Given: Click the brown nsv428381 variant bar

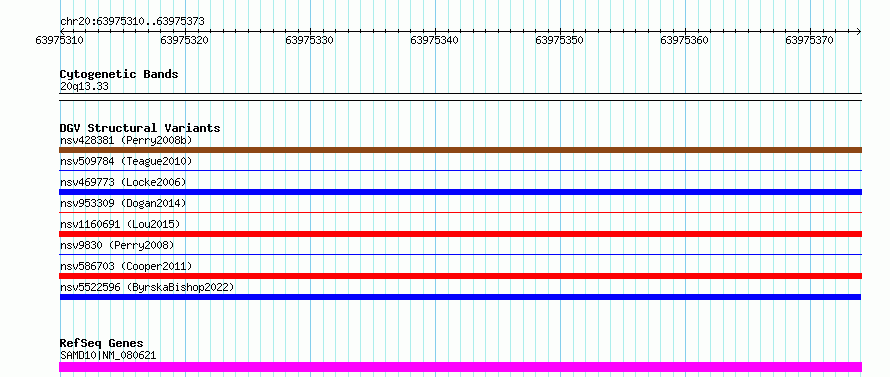Looking at the screenshot, I should coord(460,150).
